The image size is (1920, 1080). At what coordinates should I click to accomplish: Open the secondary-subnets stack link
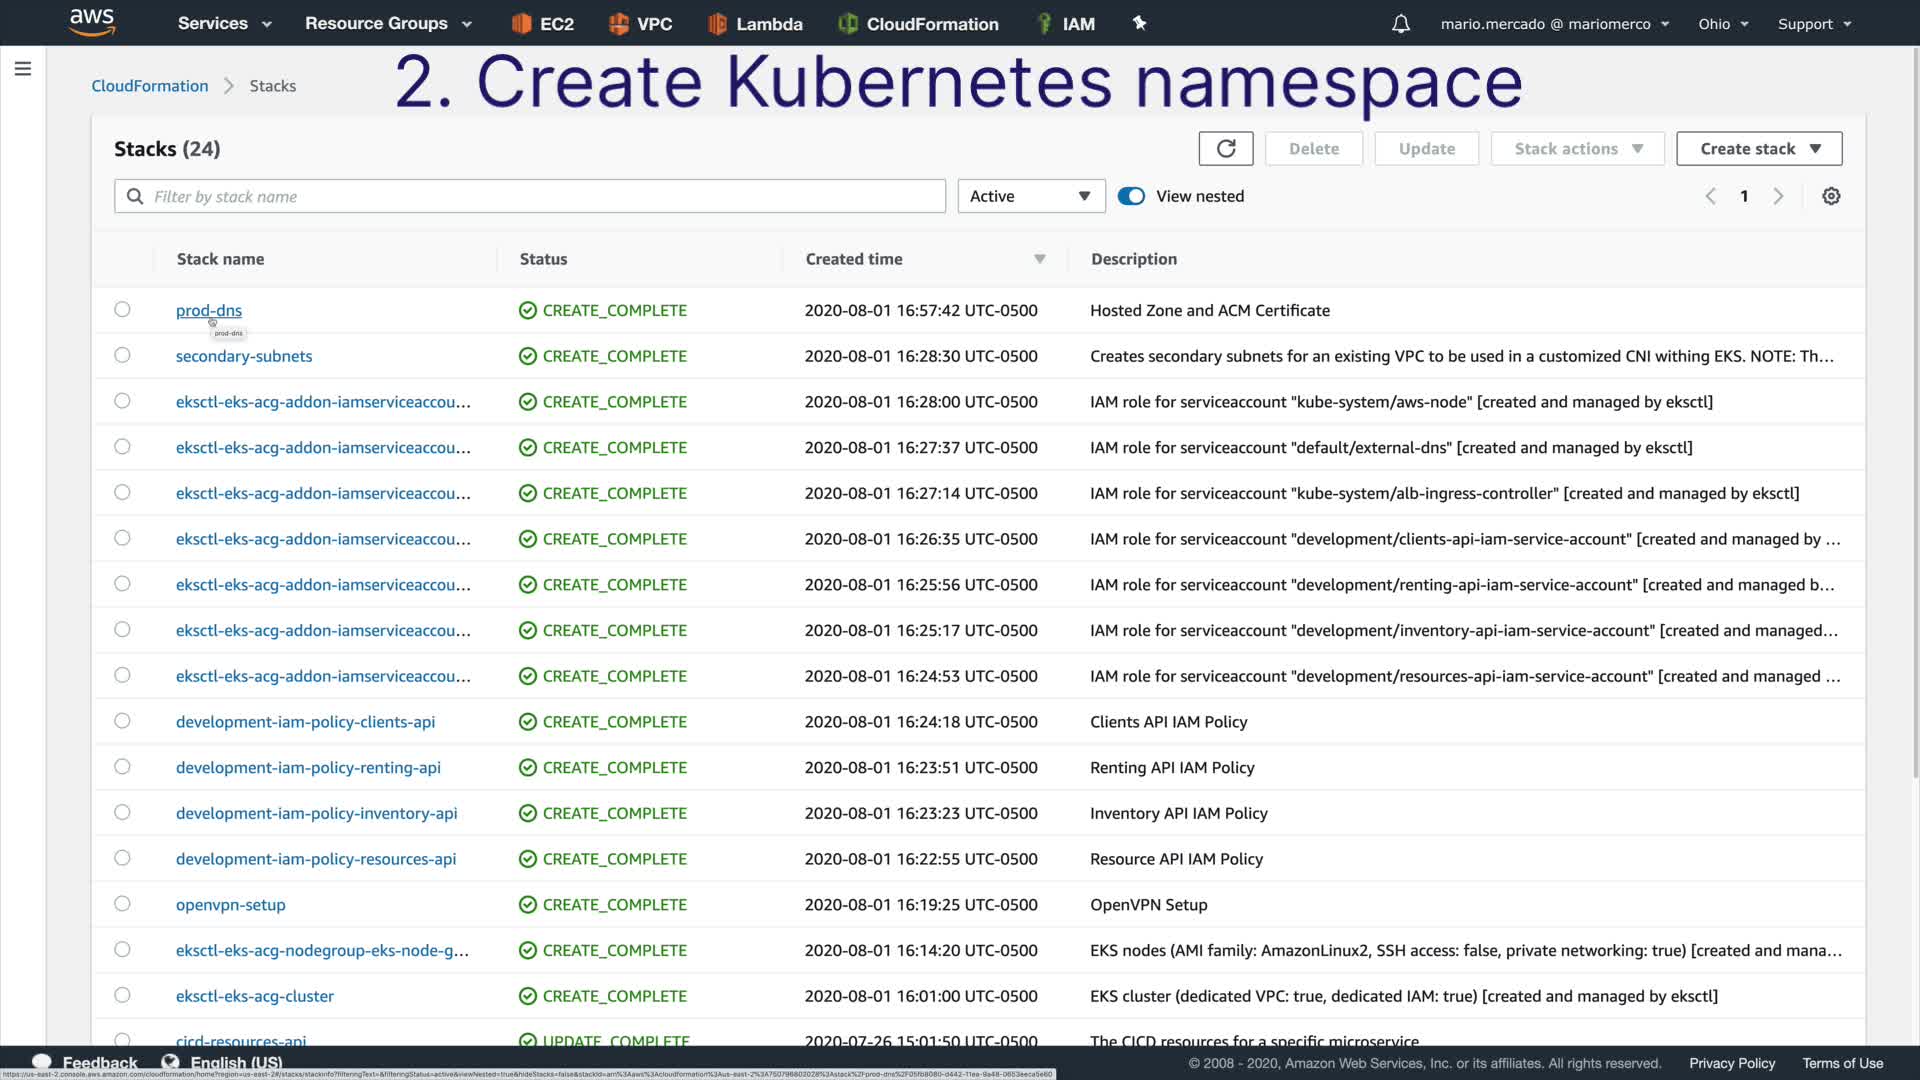(x=244, y=357)
